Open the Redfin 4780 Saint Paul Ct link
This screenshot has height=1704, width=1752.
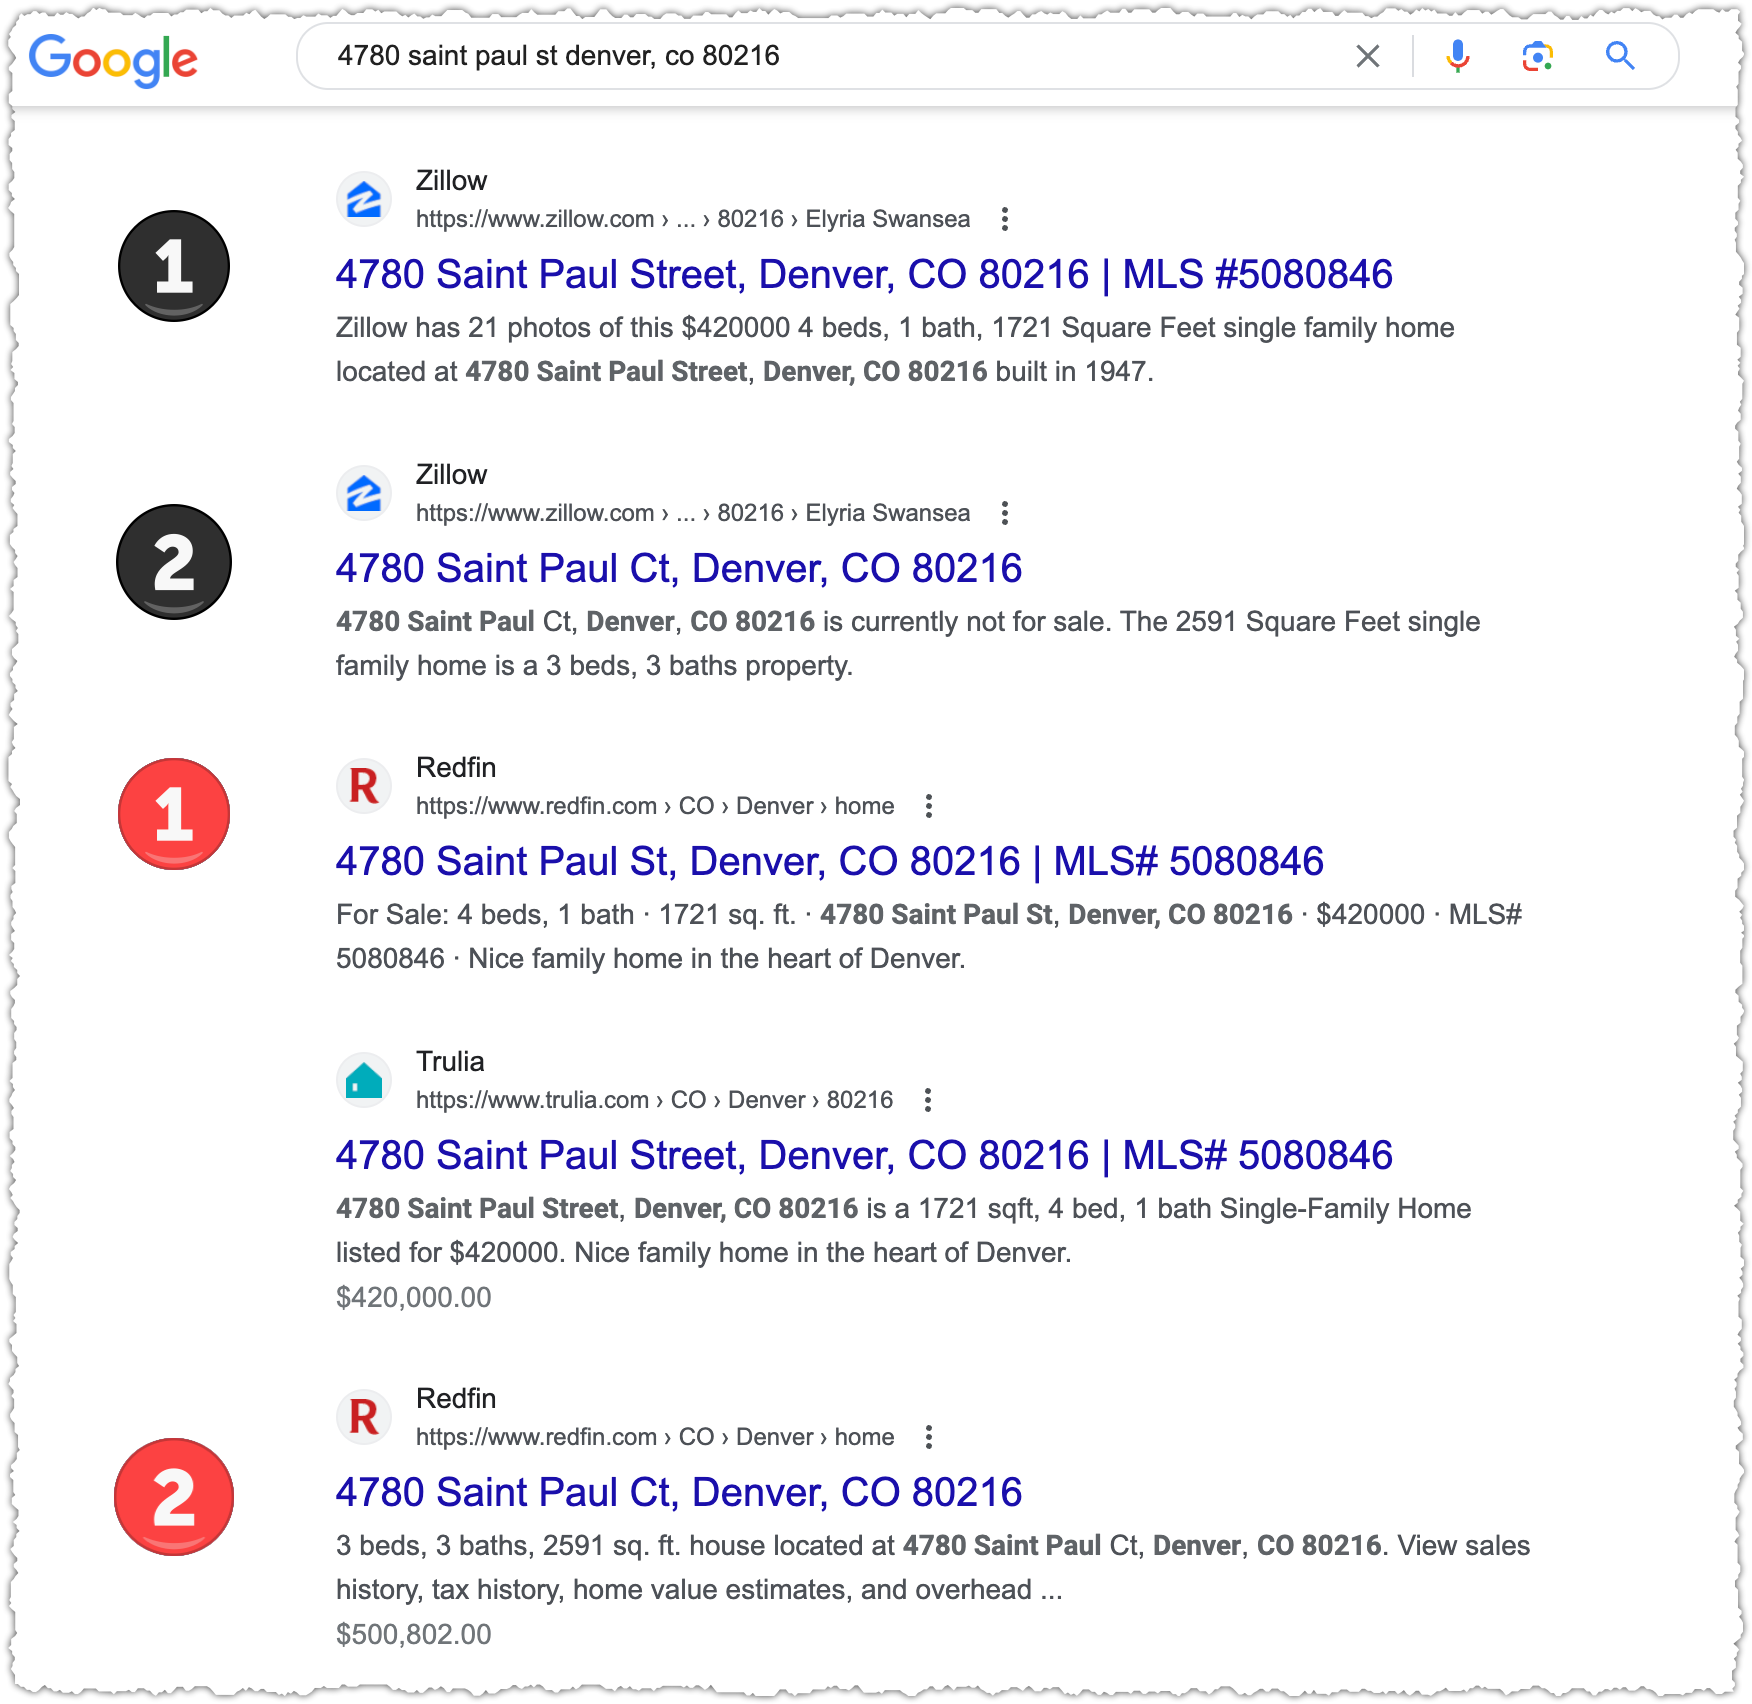click(x=679, y=1492)
